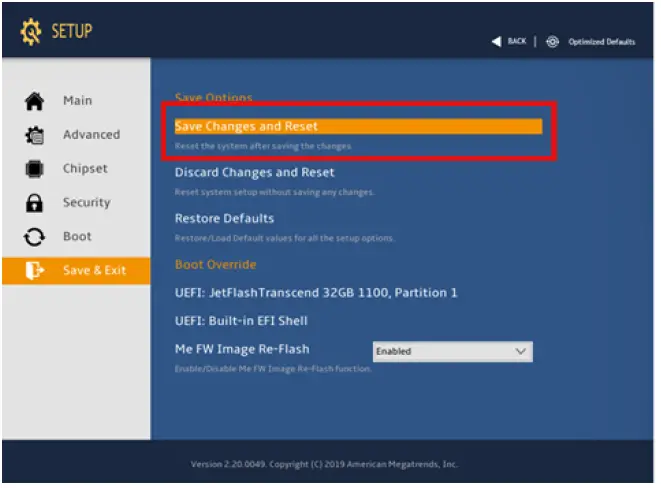Click the chip icon beside Chipset

[x=34, y=169]
